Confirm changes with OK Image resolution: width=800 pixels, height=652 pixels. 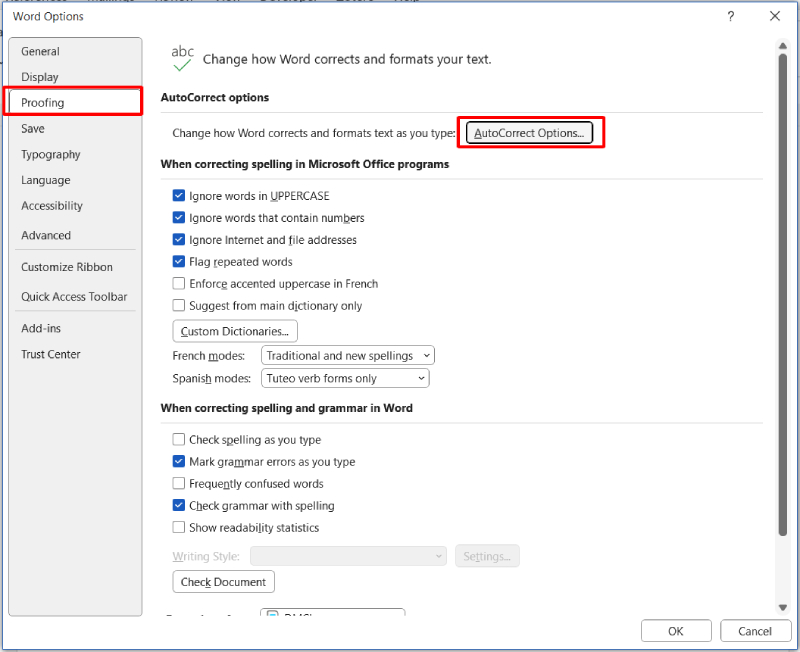pos(676,631)
